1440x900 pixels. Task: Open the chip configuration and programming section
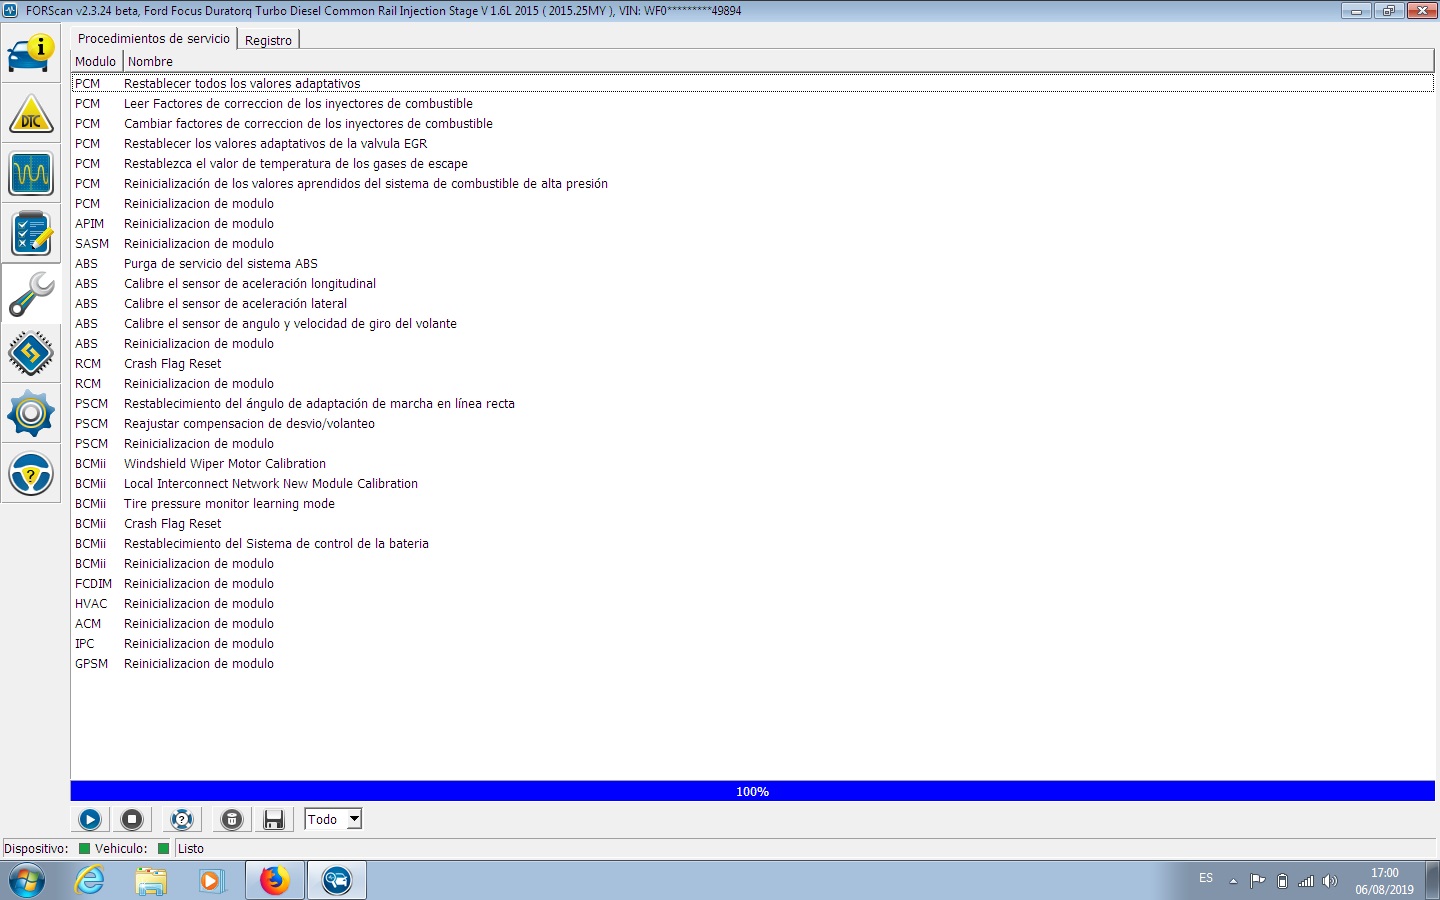click(31, 353)
